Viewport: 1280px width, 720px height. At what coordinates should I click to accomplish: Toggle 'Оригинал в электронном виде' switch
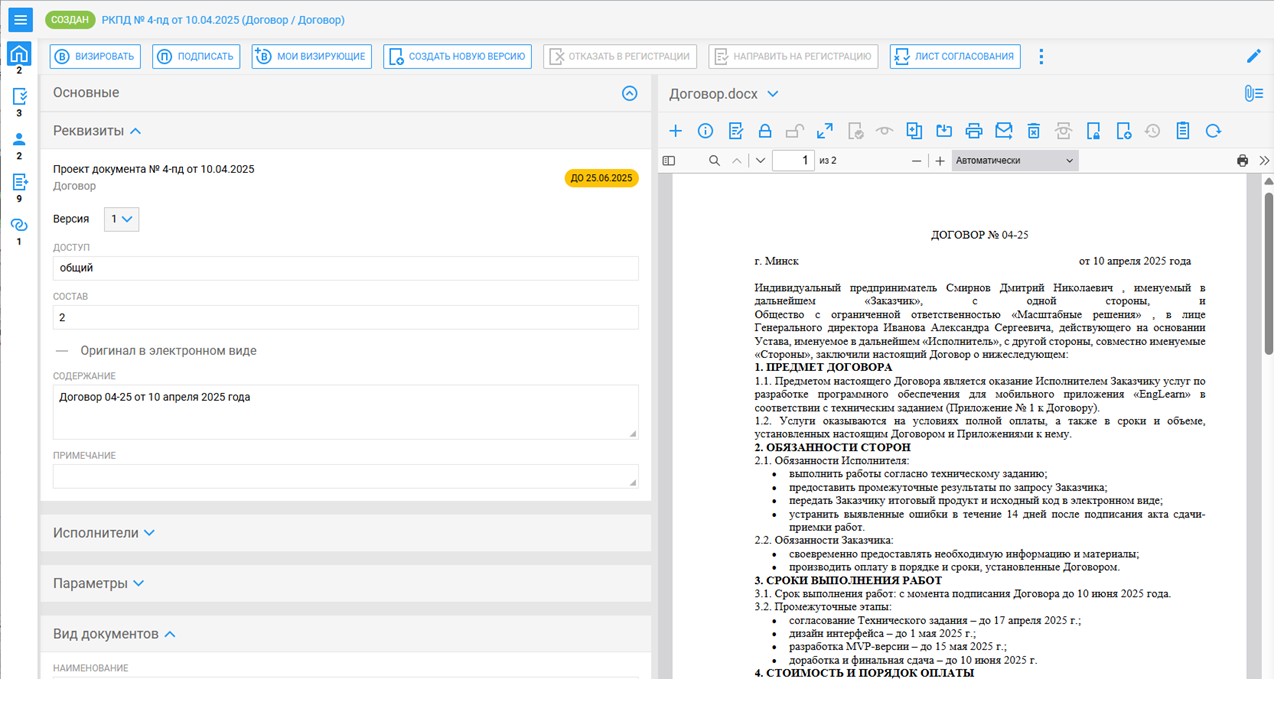[x=62, y=351]
